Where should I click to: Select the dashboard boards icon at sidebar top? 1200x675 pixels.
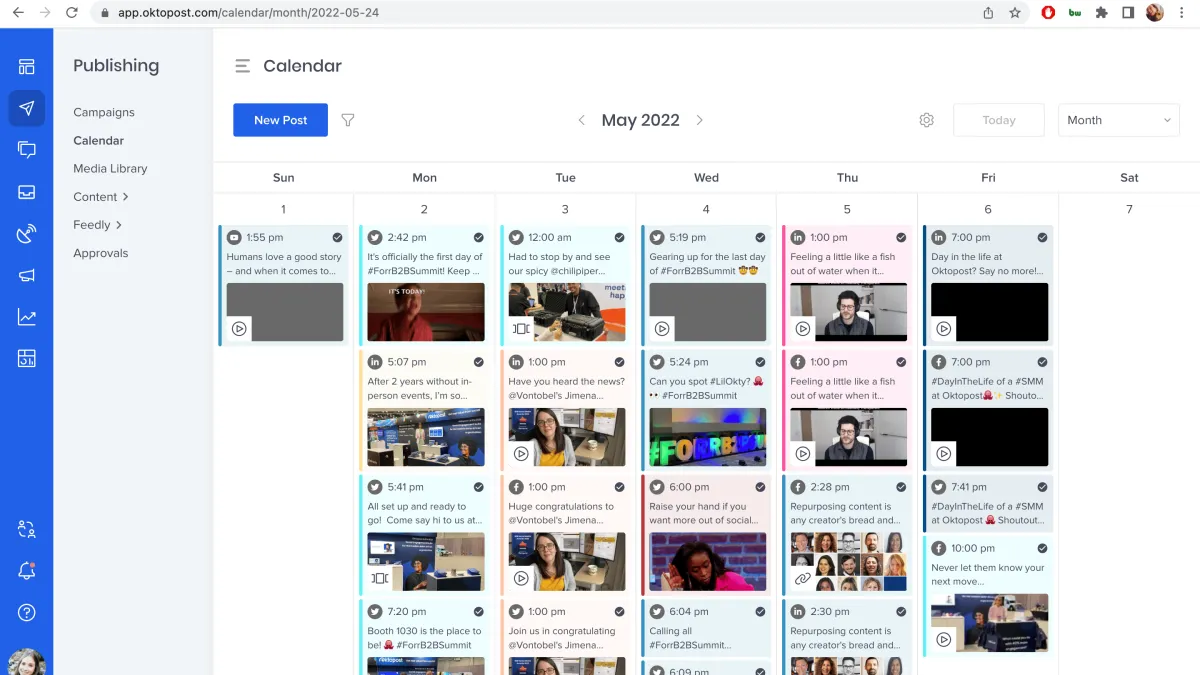pos(26,66)
